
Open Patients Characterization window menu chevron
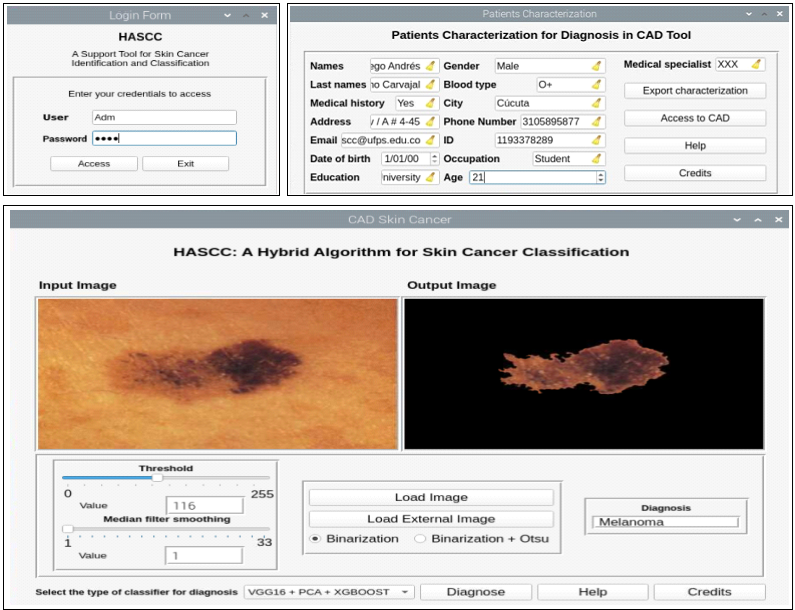pos(749,14)
